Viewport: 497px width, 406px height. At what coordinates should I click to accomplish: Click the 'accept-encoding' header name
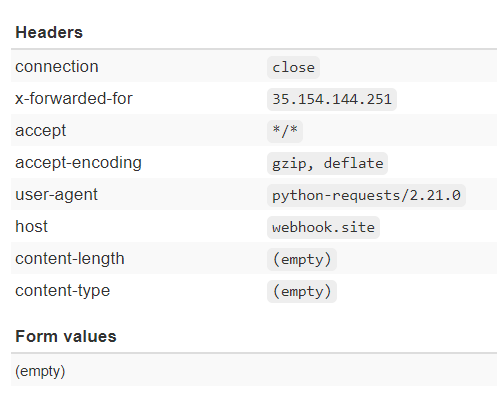point(78,163)
